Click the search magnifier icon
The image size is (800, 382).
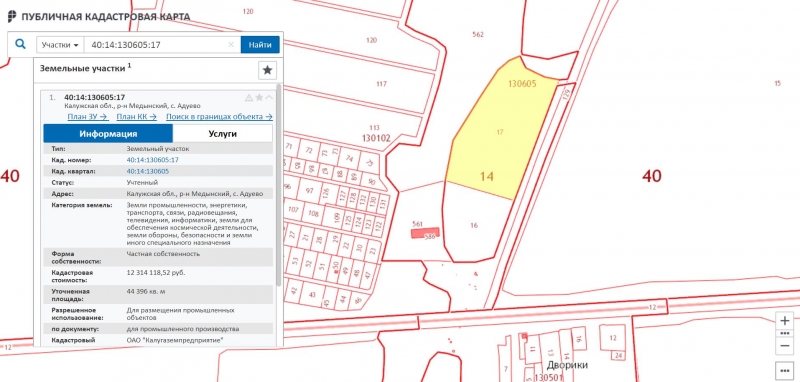point(20,44)
